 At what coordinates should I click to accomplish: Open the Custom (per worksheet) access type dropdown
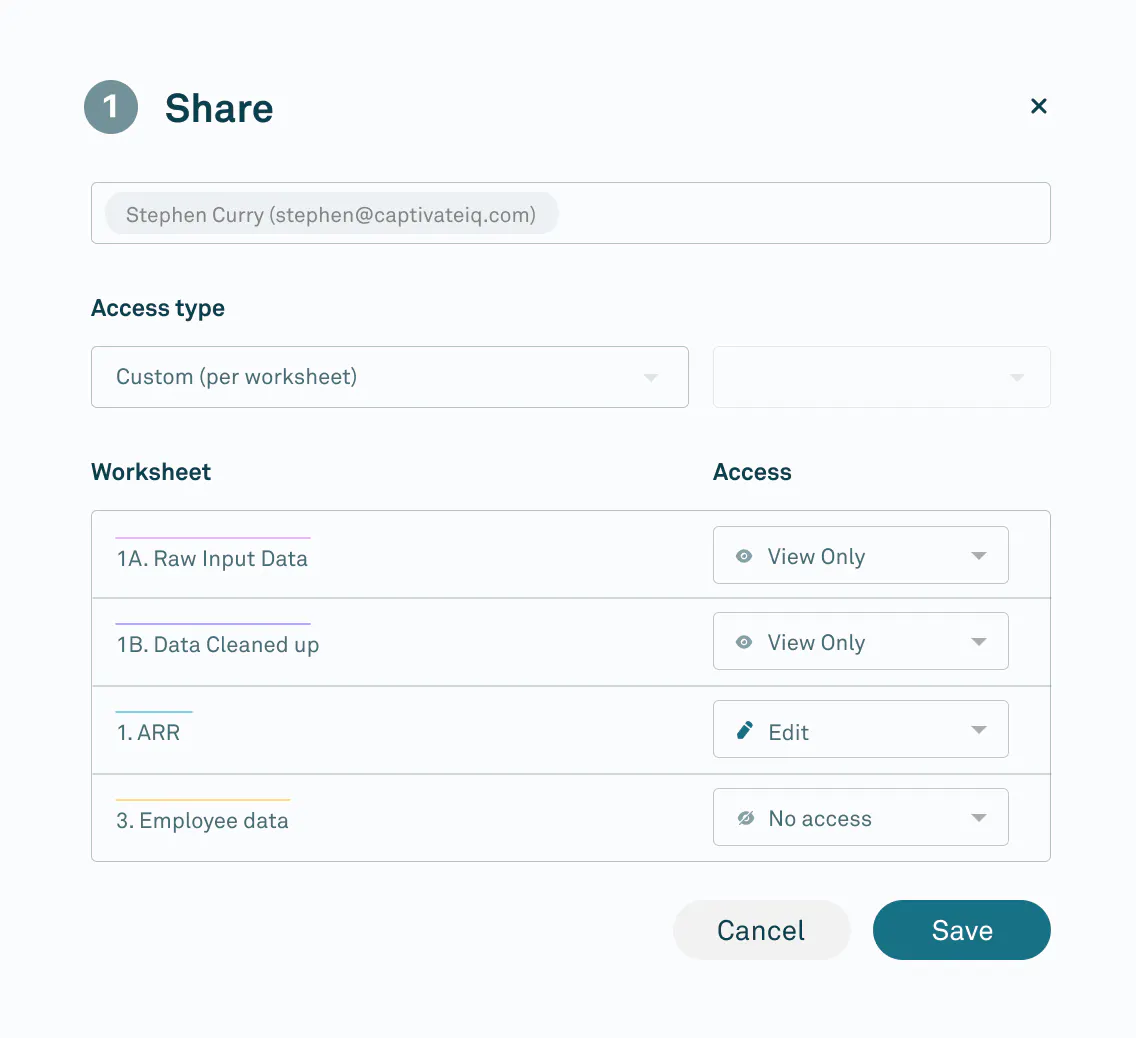pos(390,377)
